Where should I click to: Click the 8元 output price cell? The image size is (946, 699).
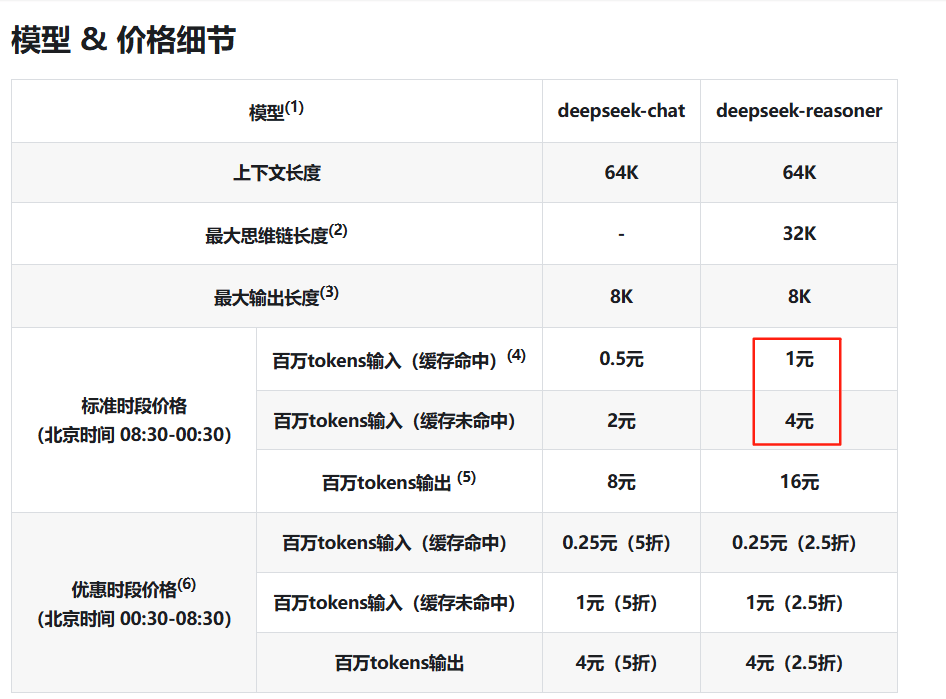click(621, 482)
